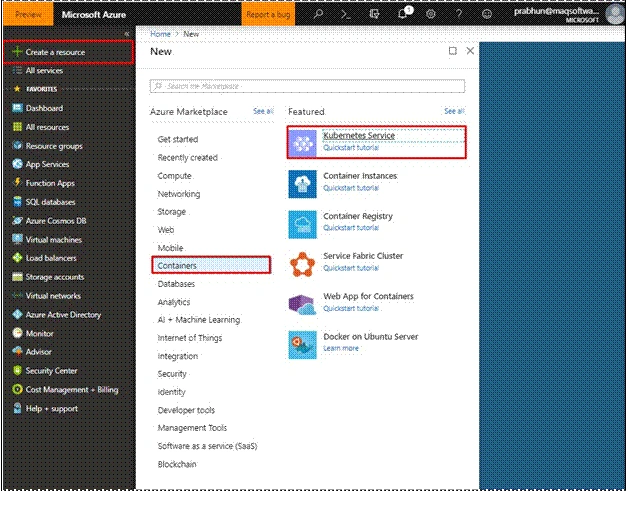Select Storage category
This screenshot has width=632, height=525.
click(172, 212)
